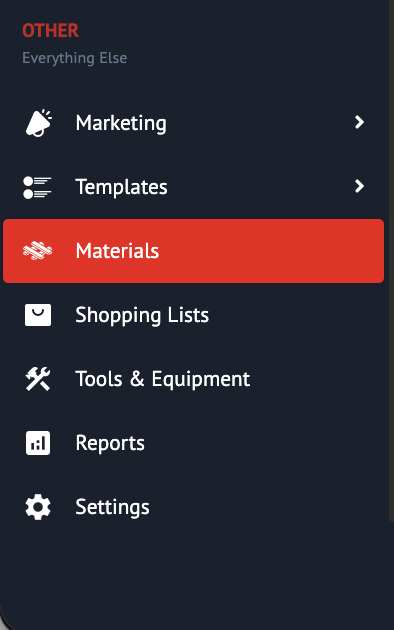Expand the Templates submenu chevron
Viewport: 394px width, 630px height.
359,186
